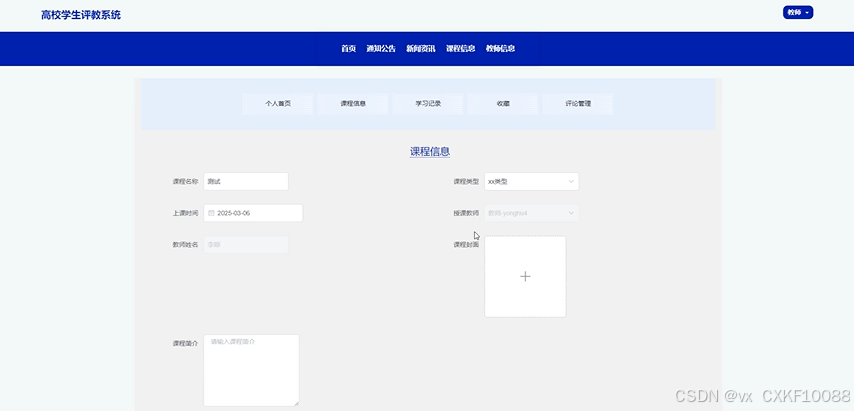
Task: Click the 课程简介 text area
Action: (x=251, y=370)
